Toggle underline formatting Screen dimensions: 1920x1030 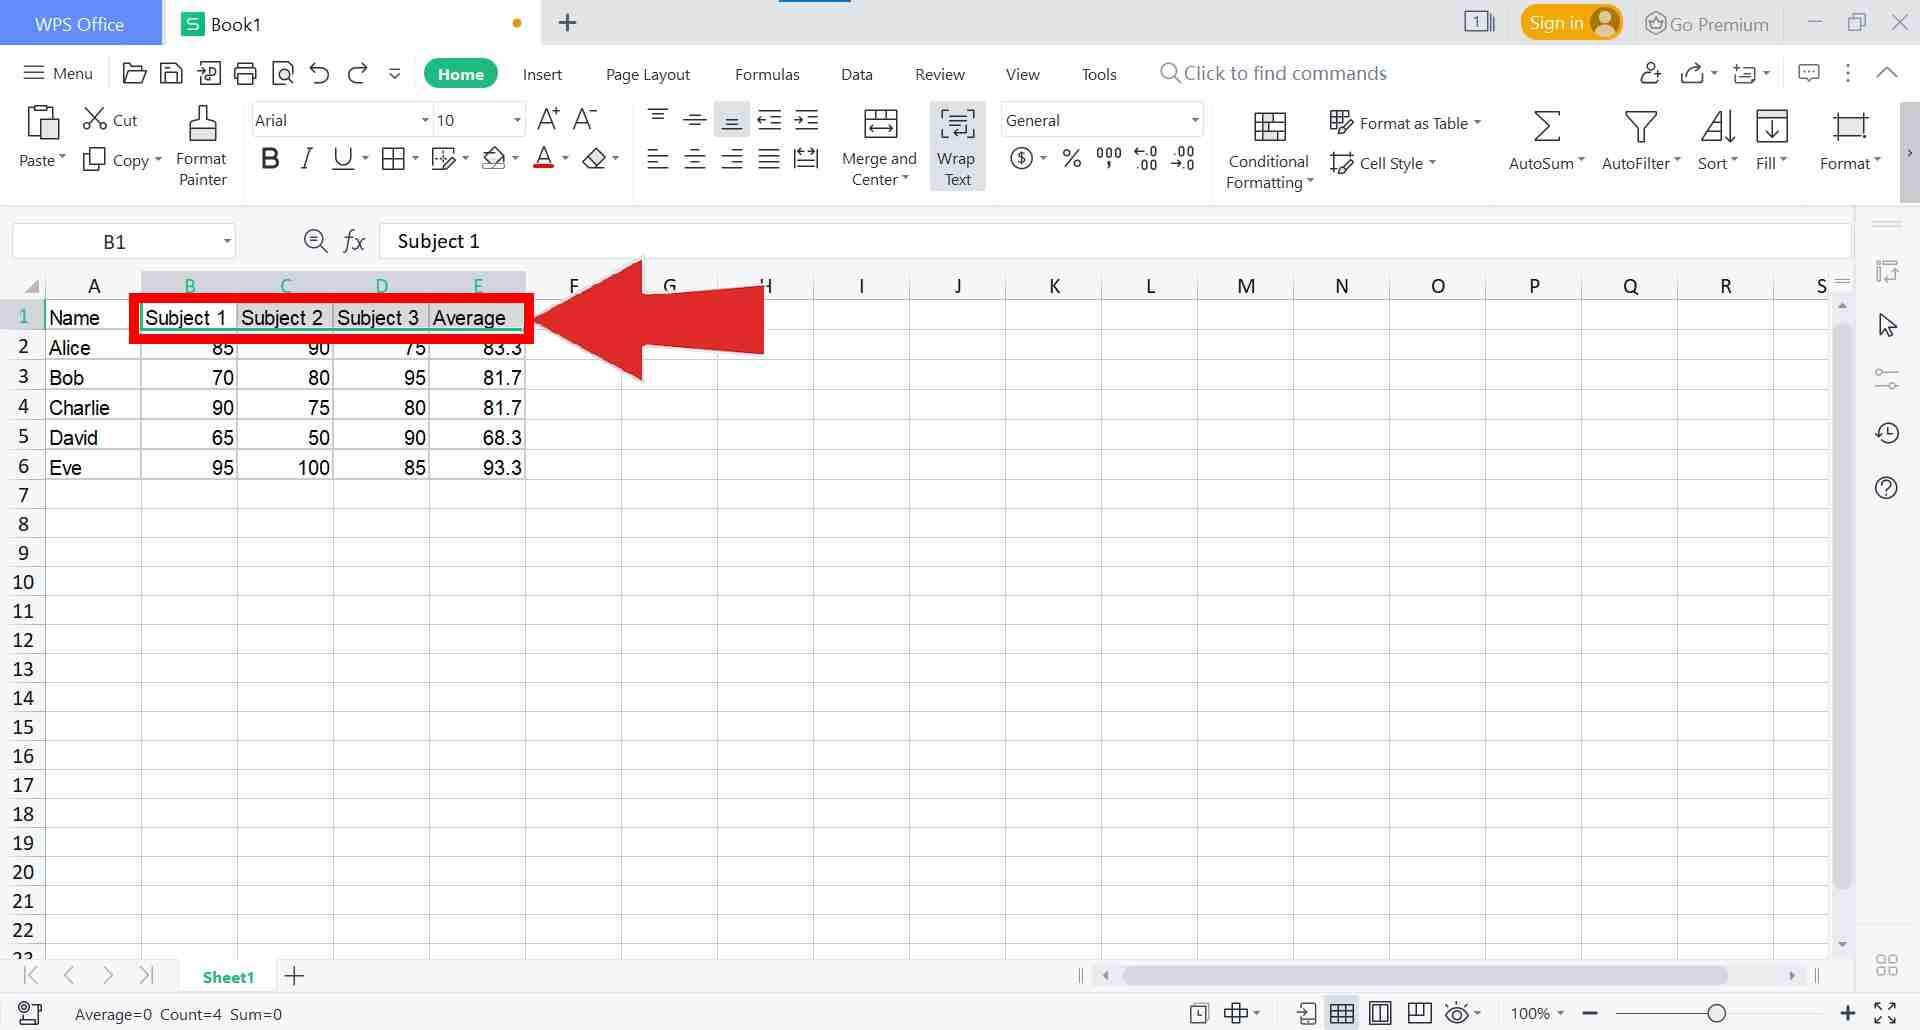(342, 158)
